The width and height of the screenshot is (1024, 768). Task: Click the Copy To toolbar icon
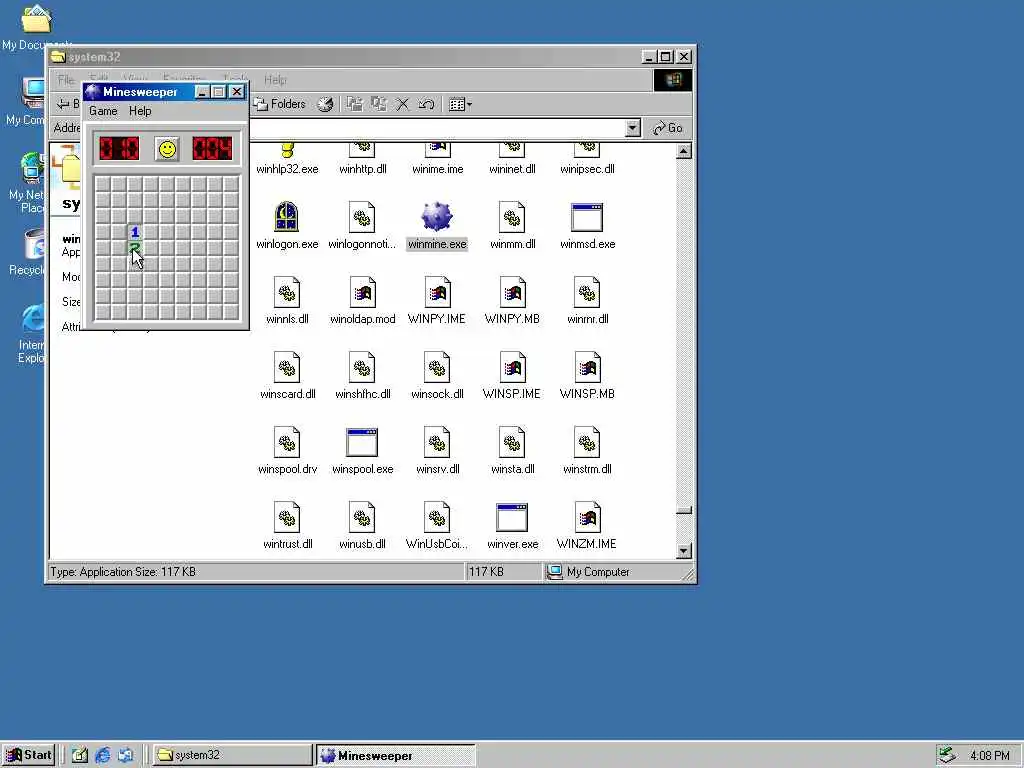pos(379,104)
